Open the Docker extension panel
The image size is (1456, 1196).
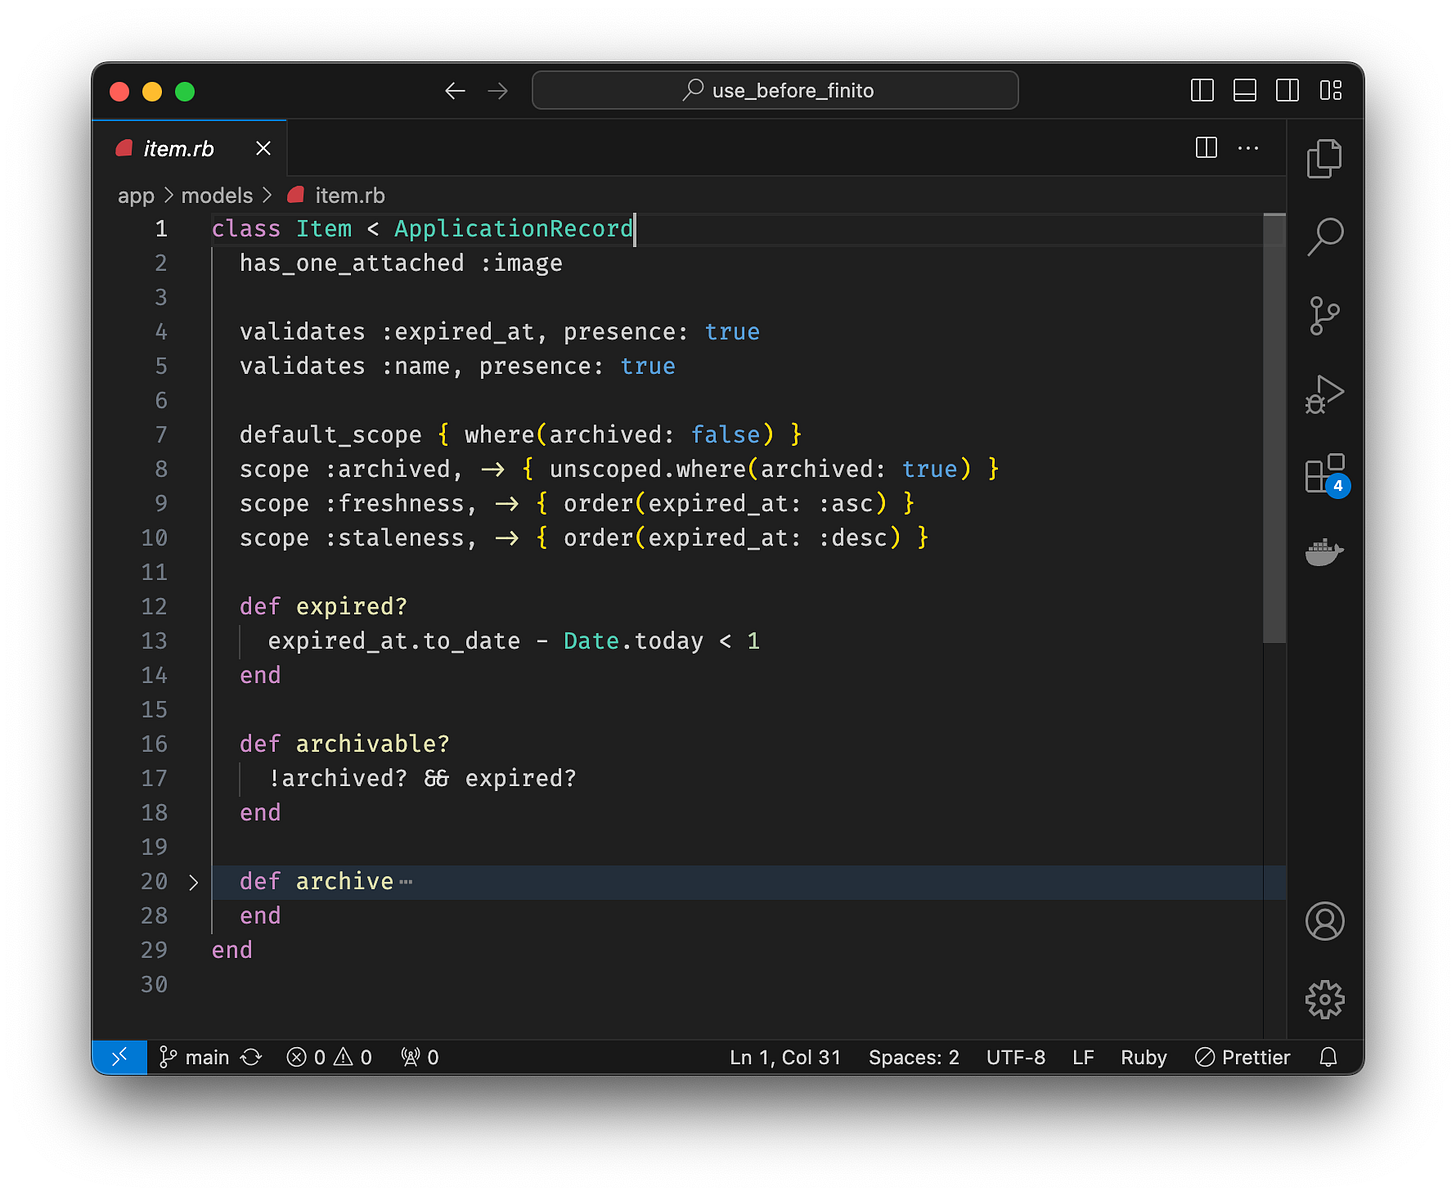point(1324,552)
